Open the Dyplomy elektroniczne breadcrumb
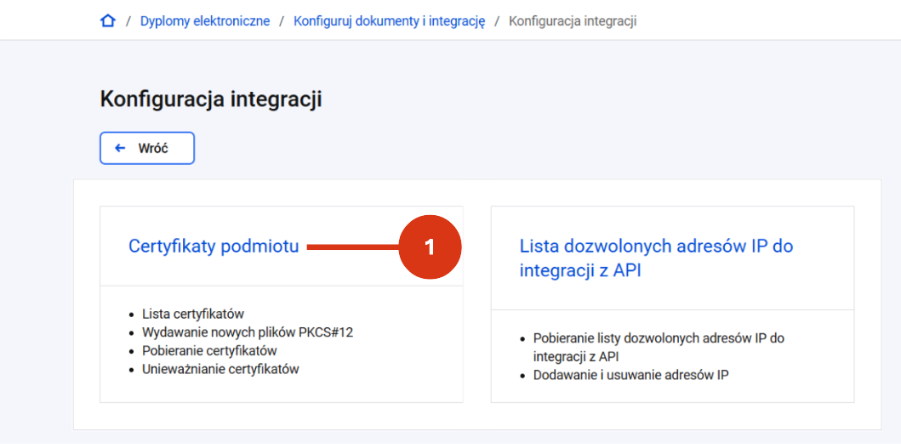The height and width of the screenshot is (444, 901). [205, 22]
